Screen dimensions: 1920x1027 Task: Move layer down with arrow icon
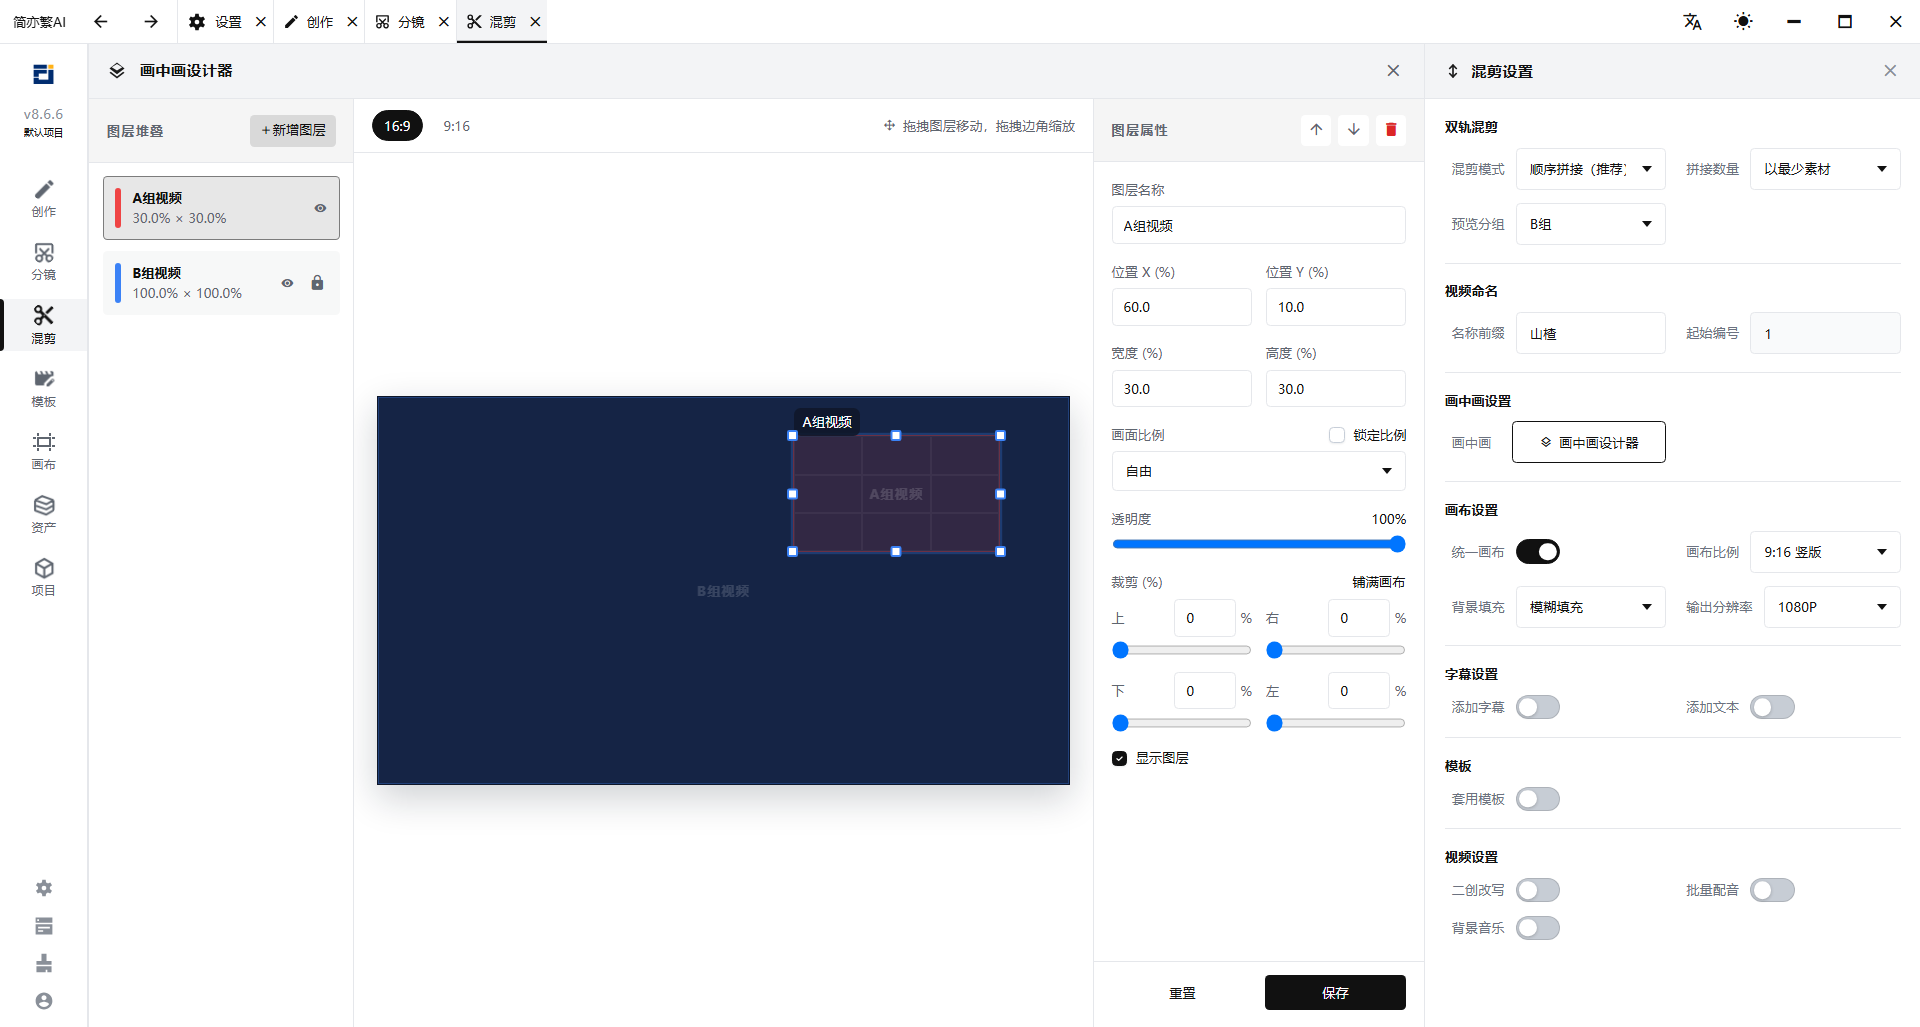point(1353,130)
